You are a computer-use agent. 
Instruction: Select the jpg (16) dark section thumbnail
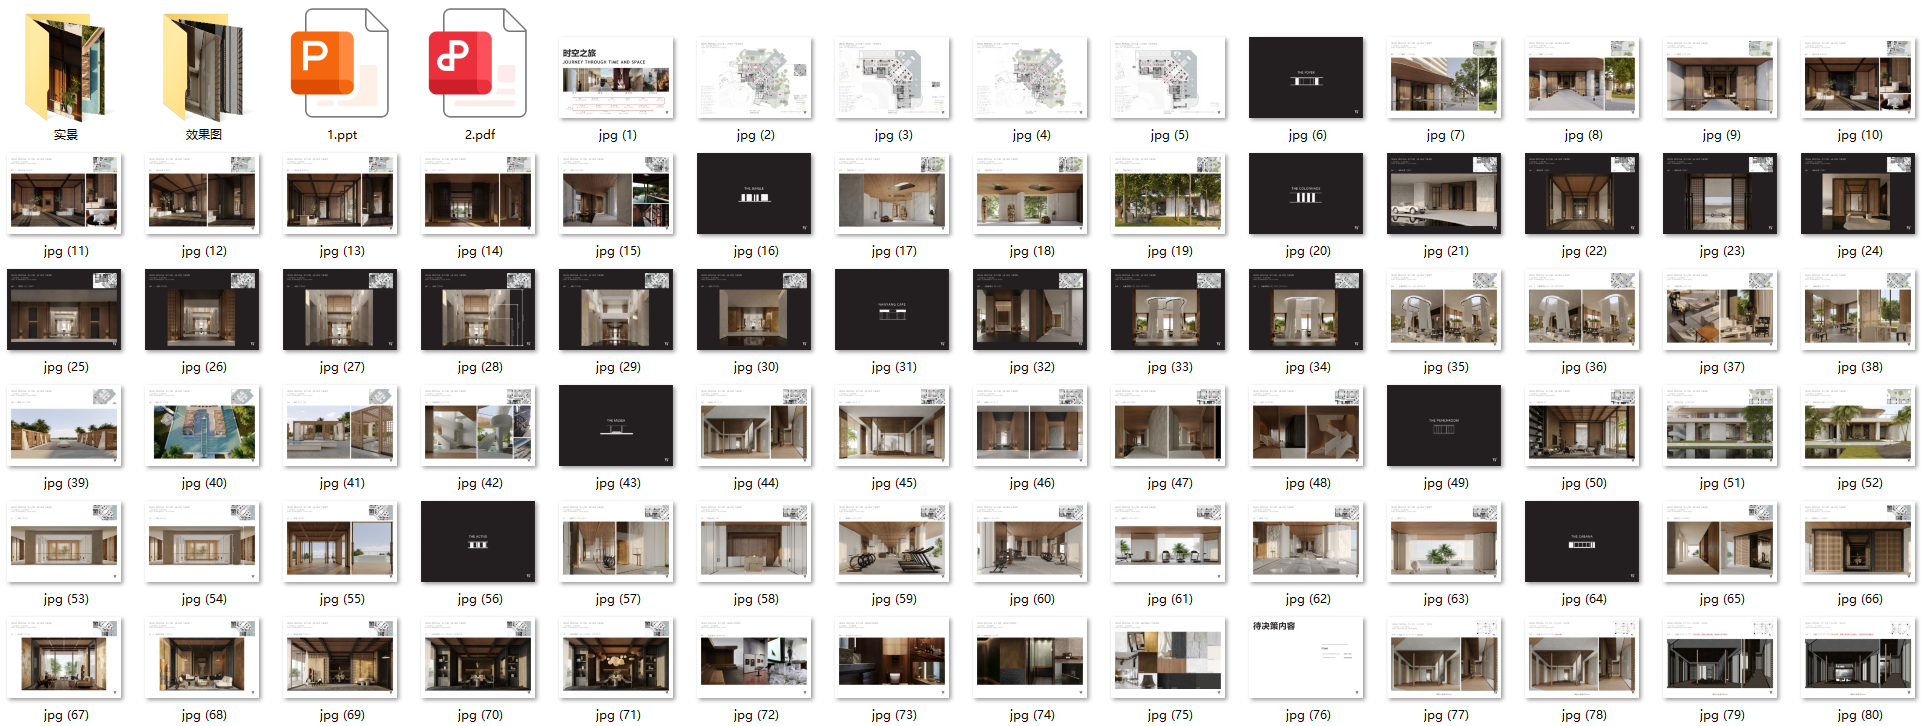tap(754, 194)
